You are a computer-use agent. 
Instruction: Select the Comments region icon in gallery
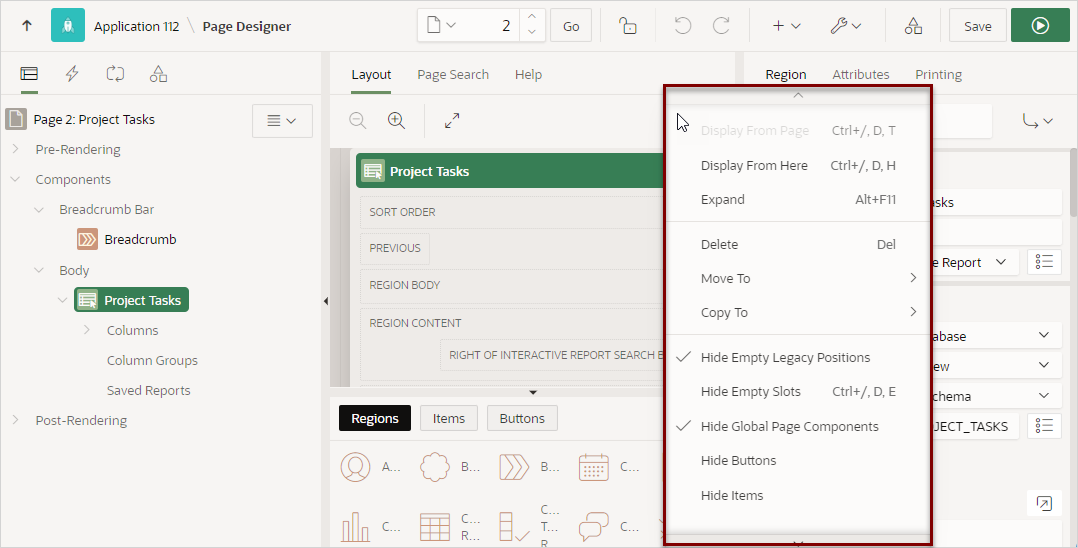point(593,527)
